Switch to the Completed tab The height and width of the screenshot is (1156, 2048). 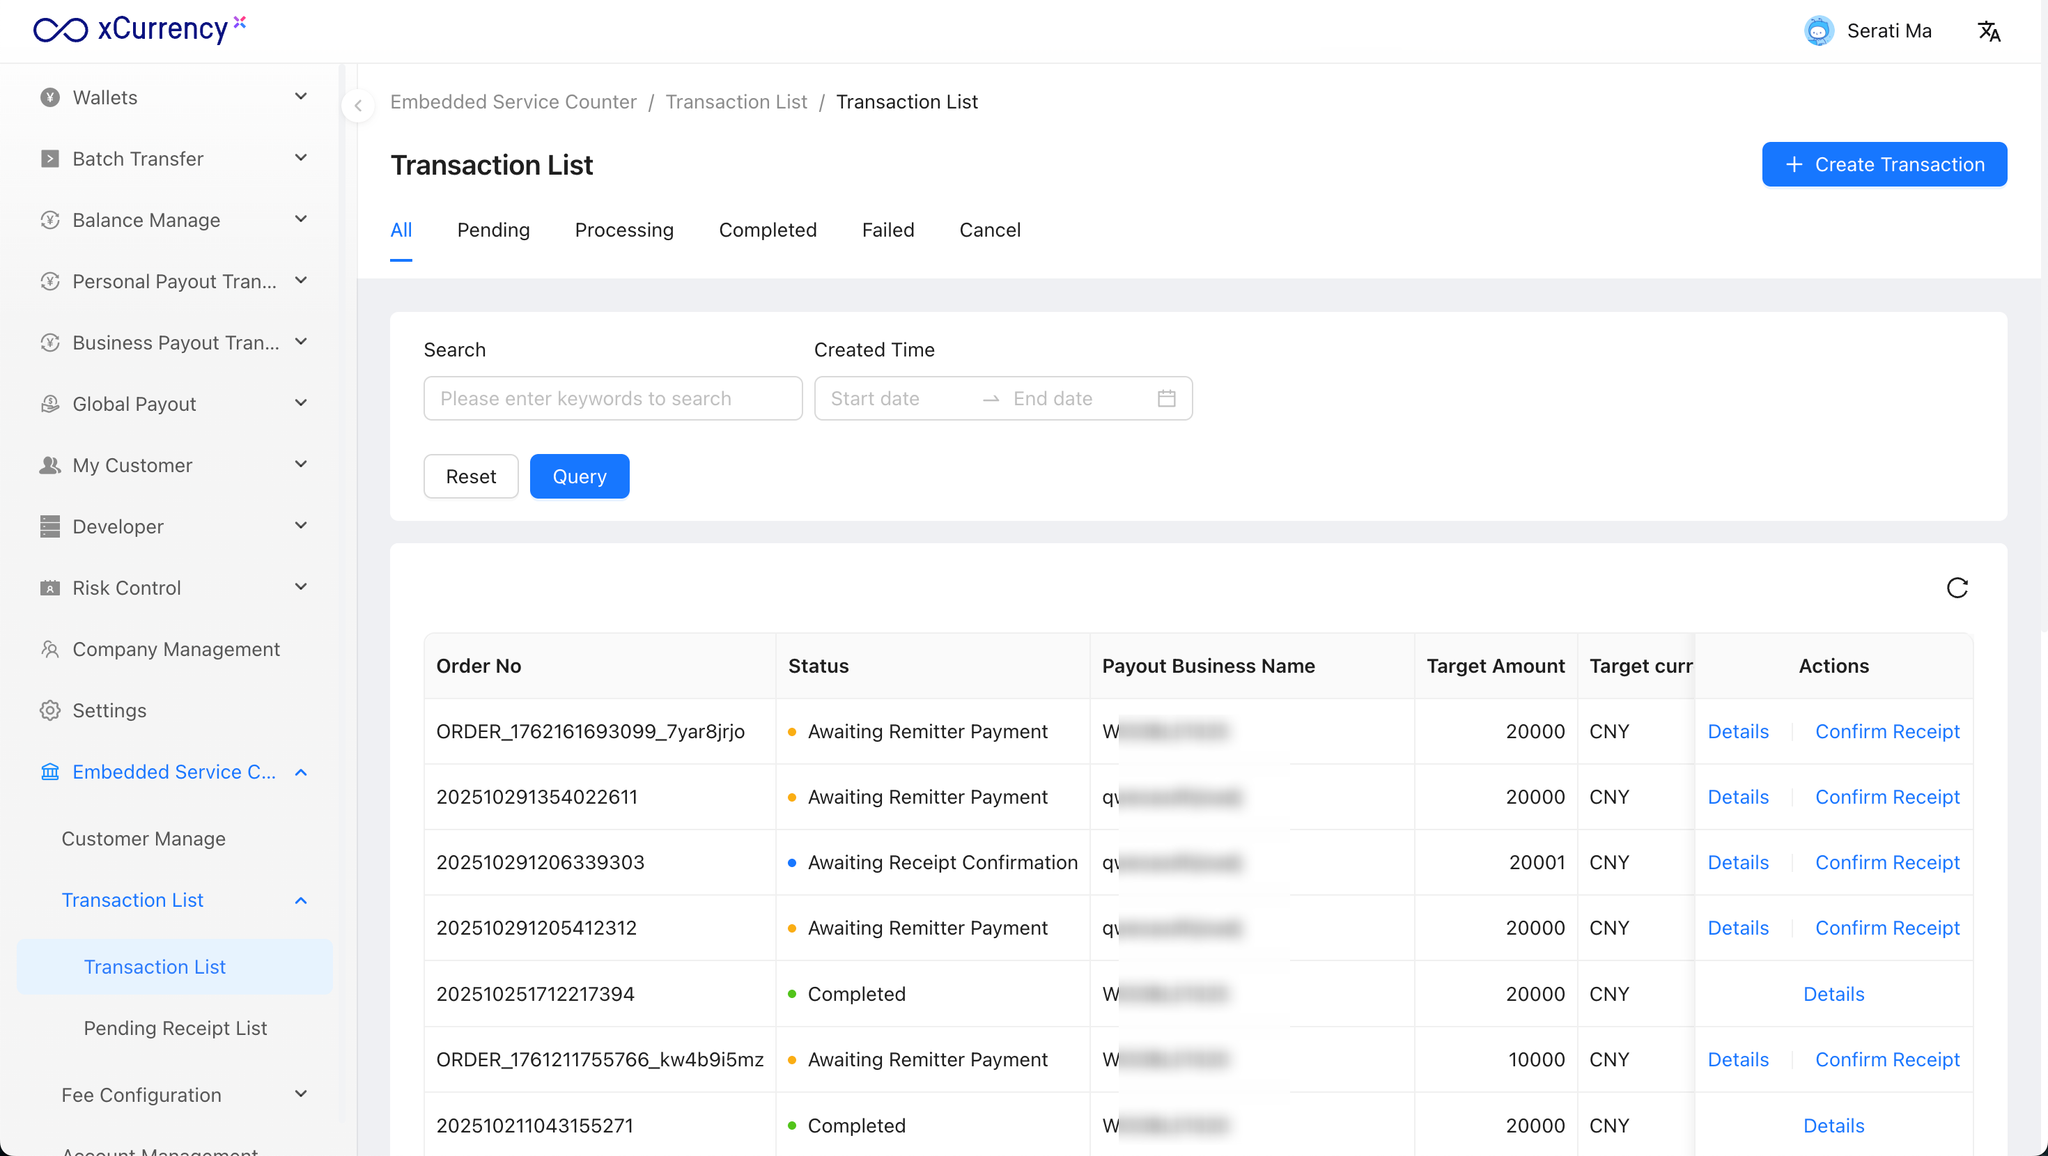pyautogui.click(x=767, y=230)
